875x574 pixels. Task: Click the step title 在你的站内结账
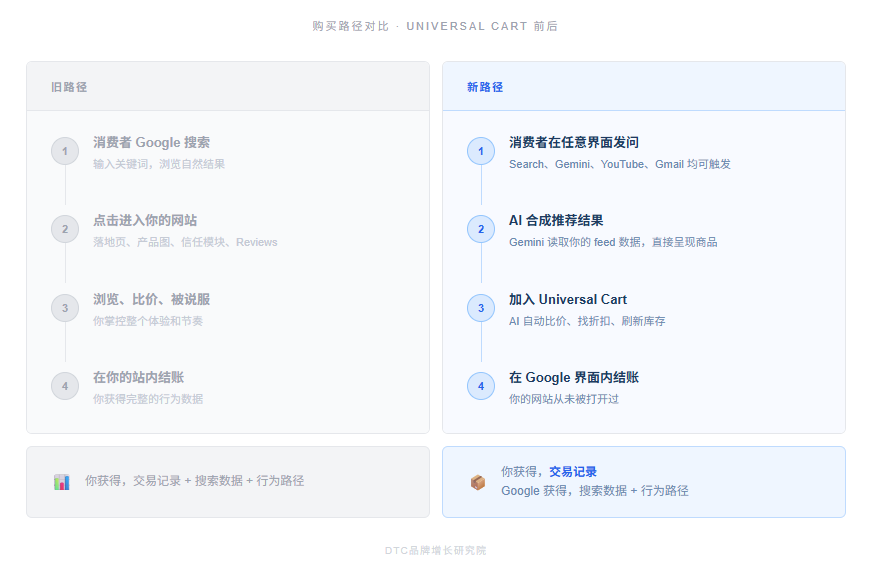tap(138, 378)
